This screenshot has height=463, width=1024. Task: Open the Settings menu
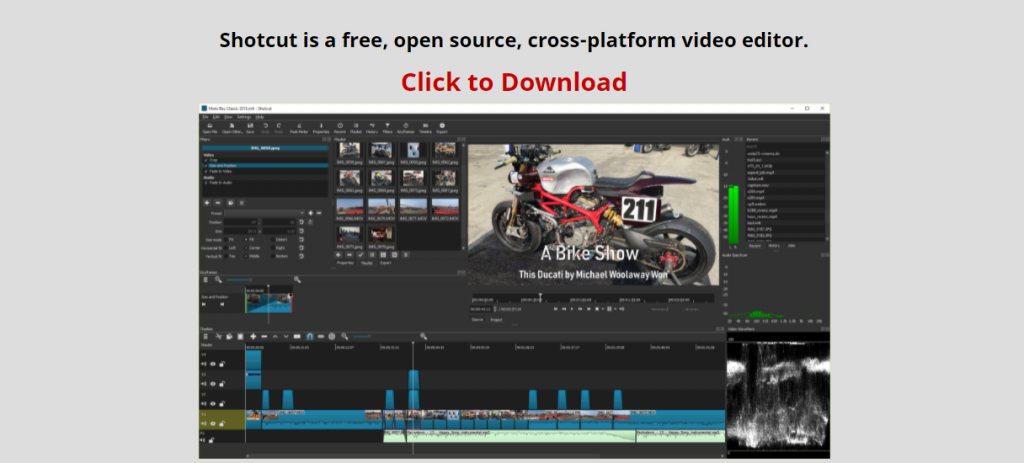point(244,117)
